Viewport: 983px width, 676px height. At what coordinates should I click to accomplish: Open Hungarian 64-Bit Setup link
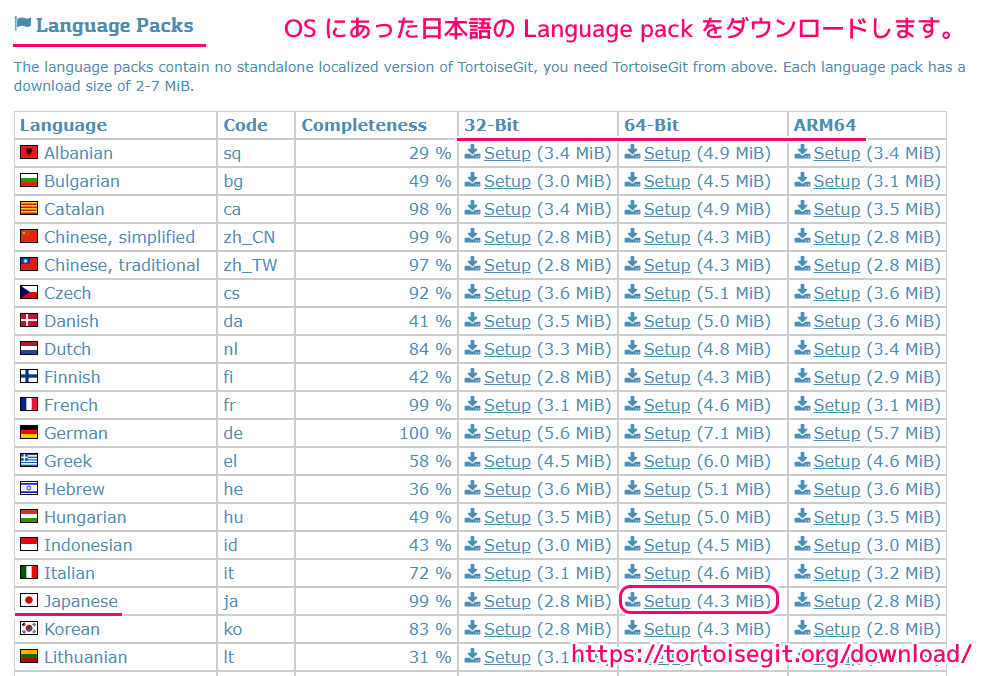[x=667, y=517]
